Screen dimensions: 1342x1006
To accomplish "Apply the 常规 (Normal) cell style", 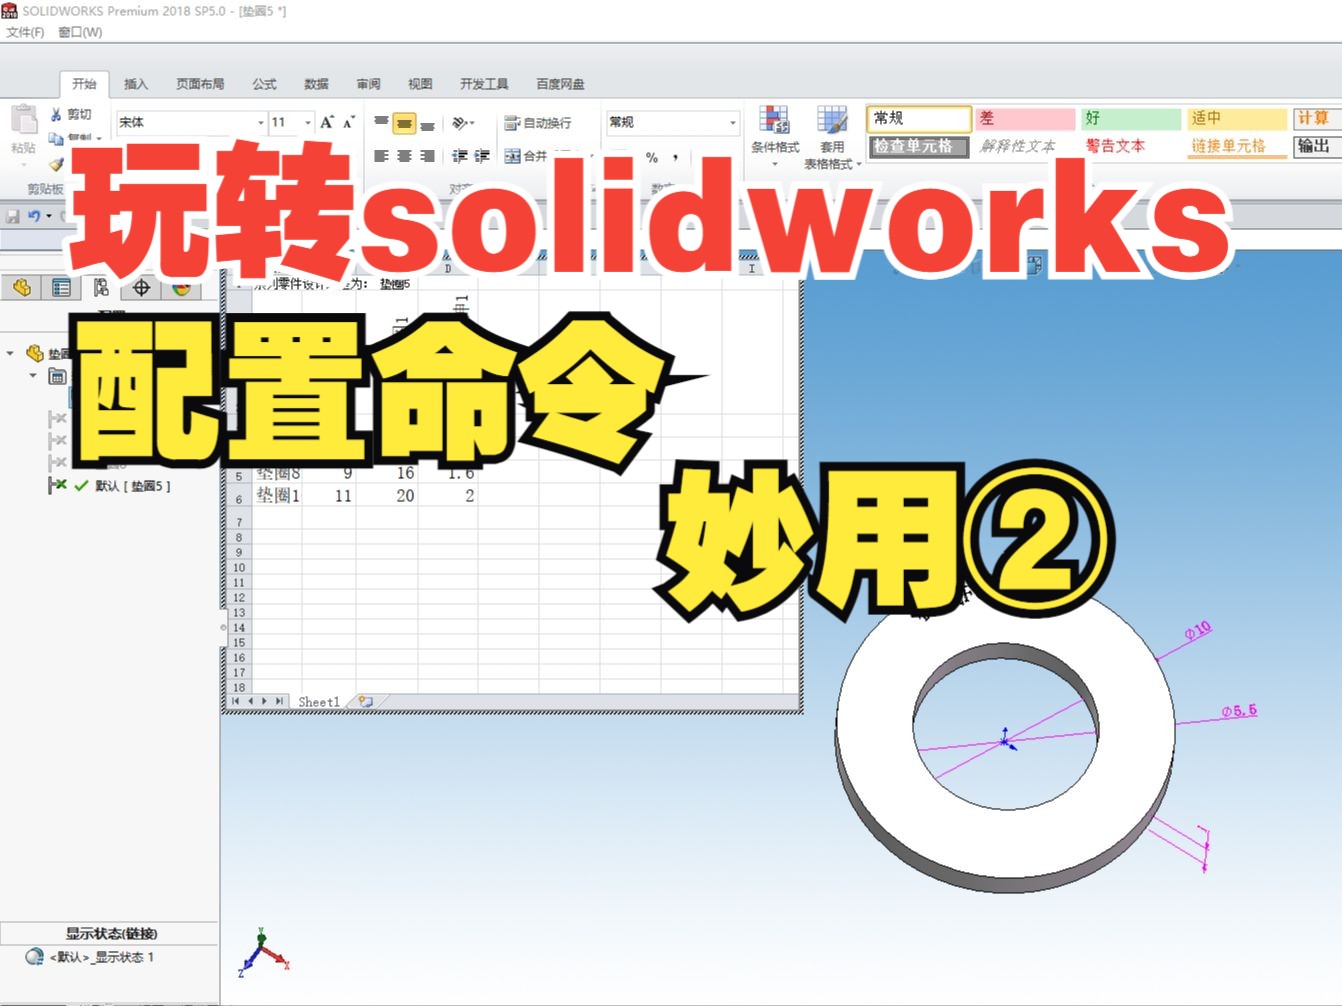I will 919,118.
